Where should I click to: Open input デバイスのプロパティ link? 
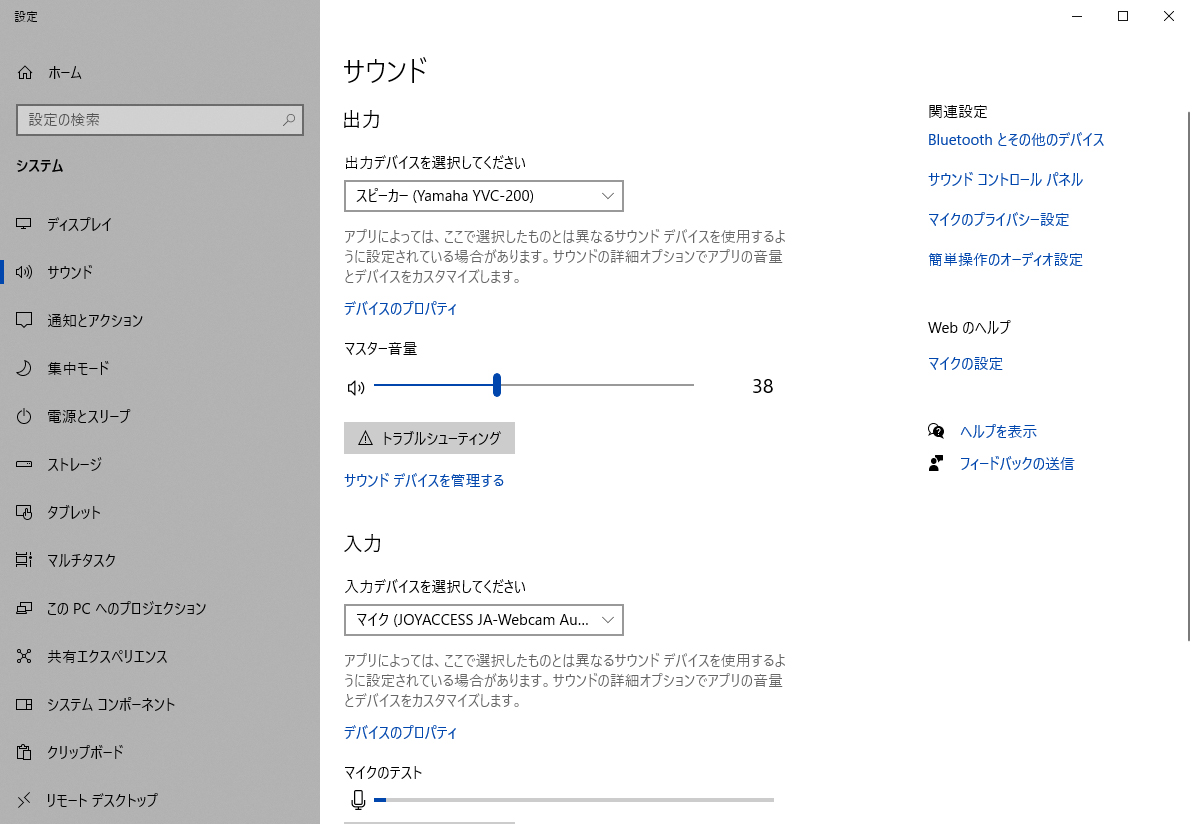(x=401, y=733)
